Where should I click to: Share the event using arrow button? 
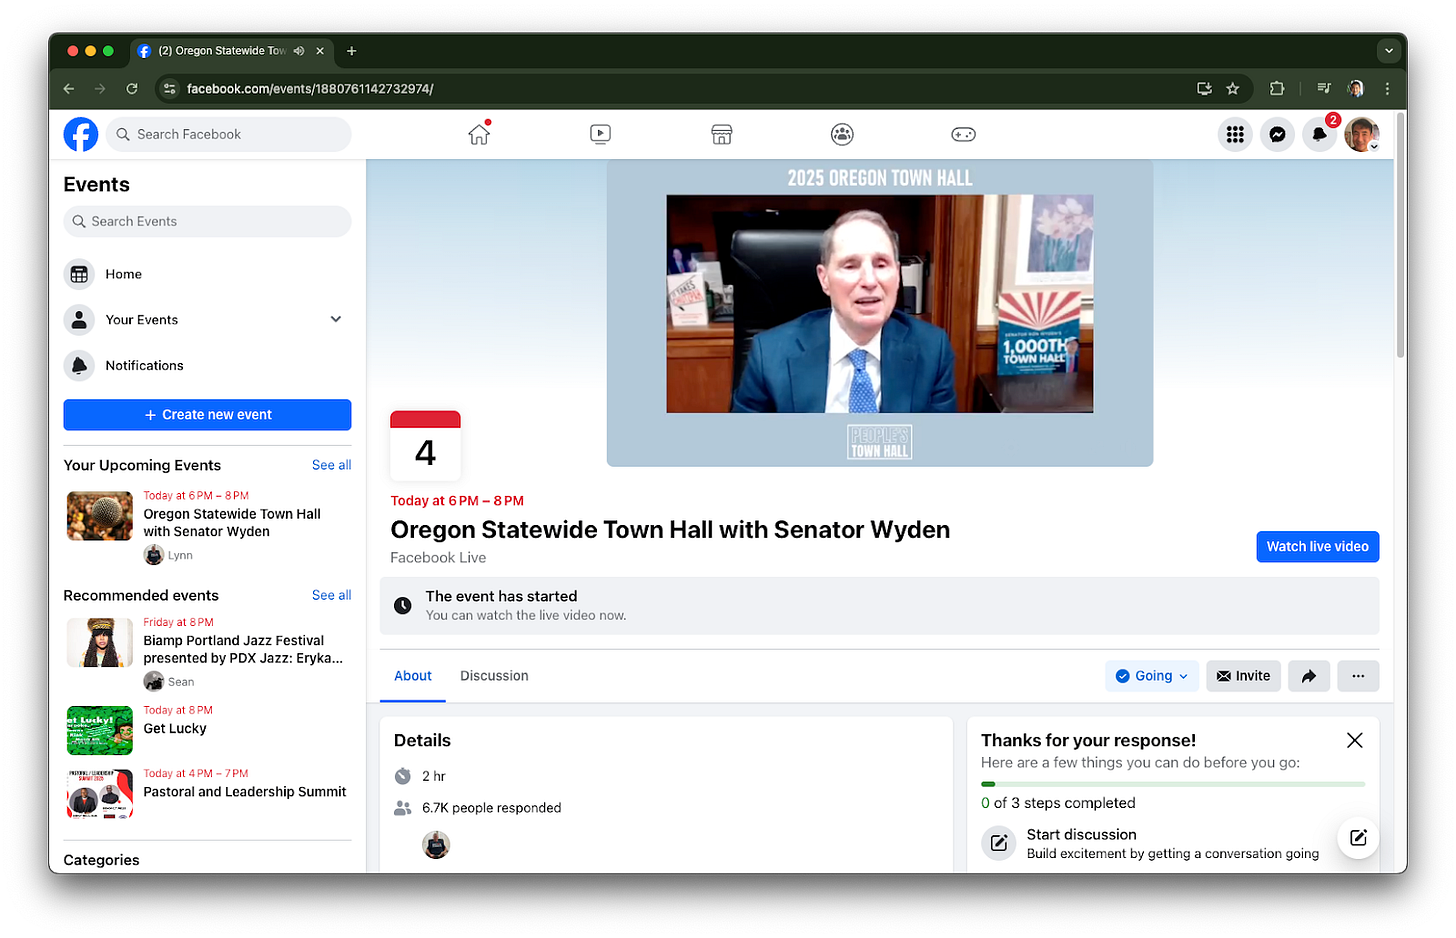1309,676
